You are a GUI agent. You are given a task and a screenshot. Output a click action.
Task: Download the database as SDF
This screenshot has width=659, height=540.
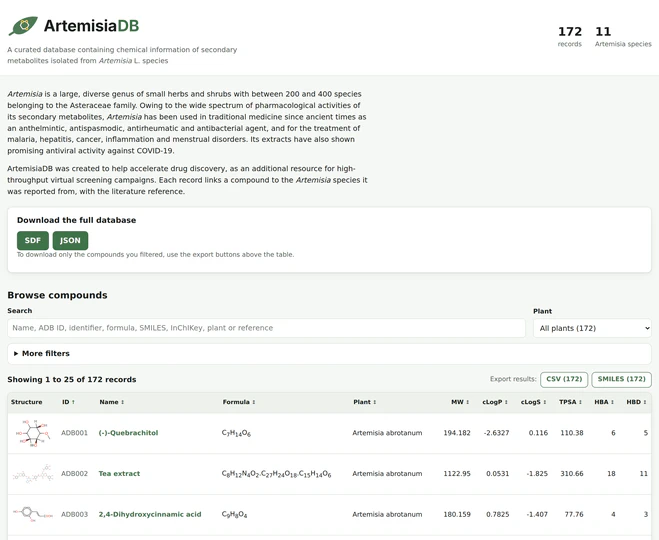(33, 240)
